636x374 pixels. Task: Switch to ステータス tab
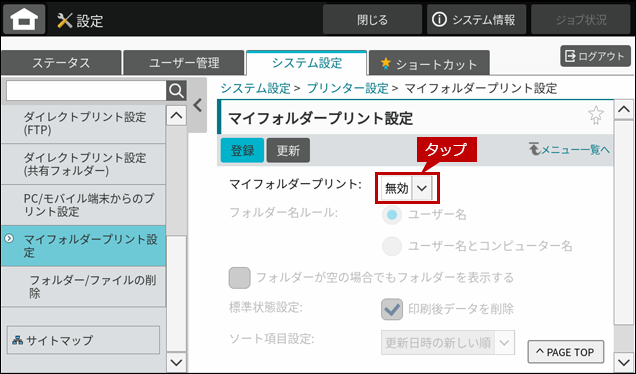[61, 63]
